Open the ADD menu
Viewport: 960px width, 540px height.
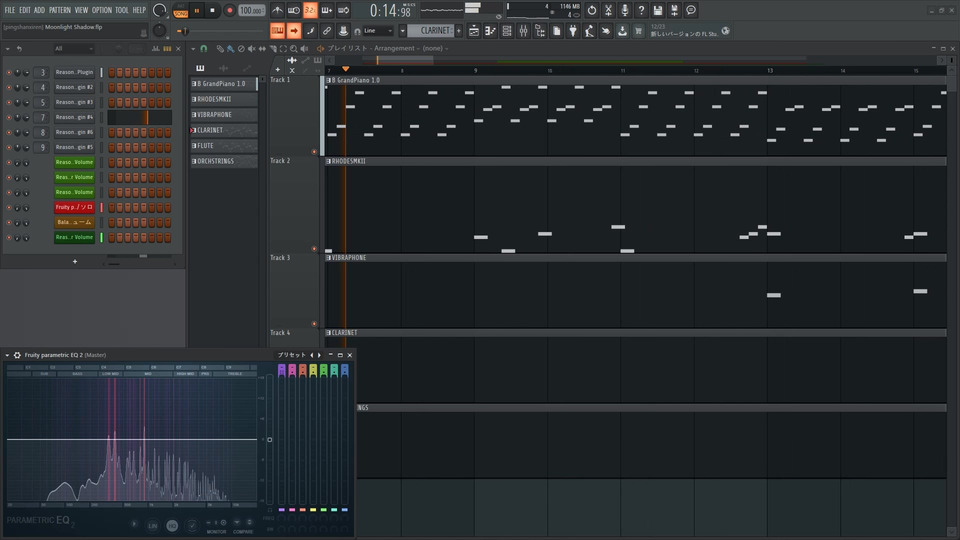click(39, 10)
